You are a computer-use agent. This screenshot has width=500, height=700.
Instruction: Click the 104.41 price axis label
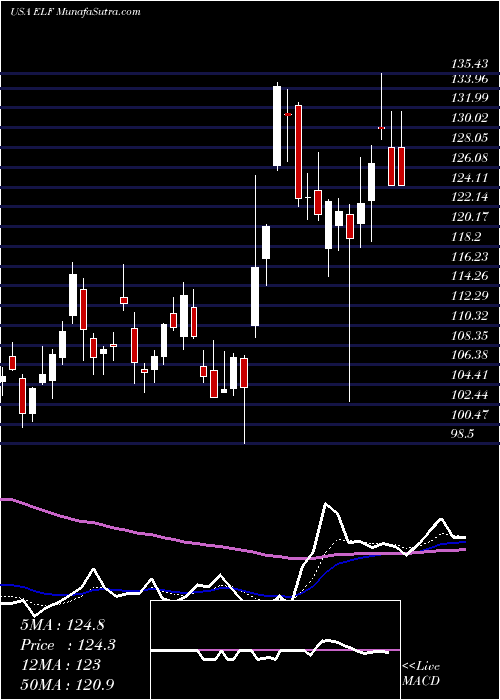(x=470, y=375)
